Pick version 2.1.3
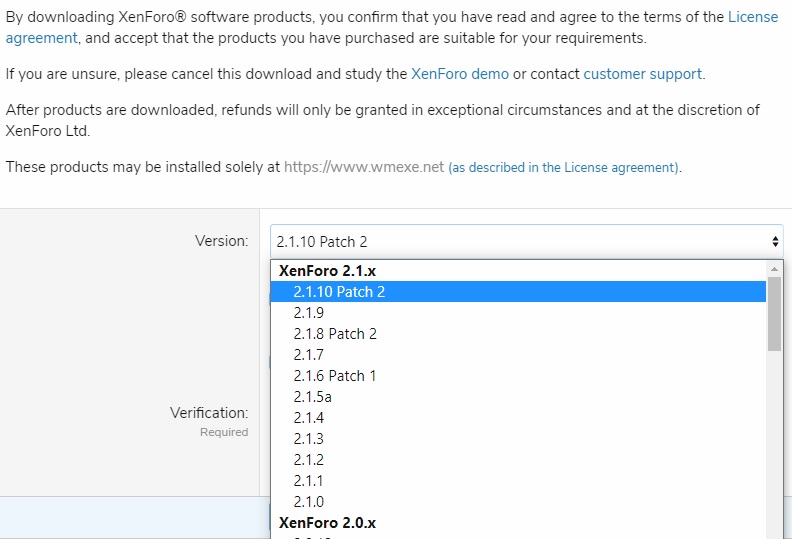792x539 pixels. [x=518, y=438]
